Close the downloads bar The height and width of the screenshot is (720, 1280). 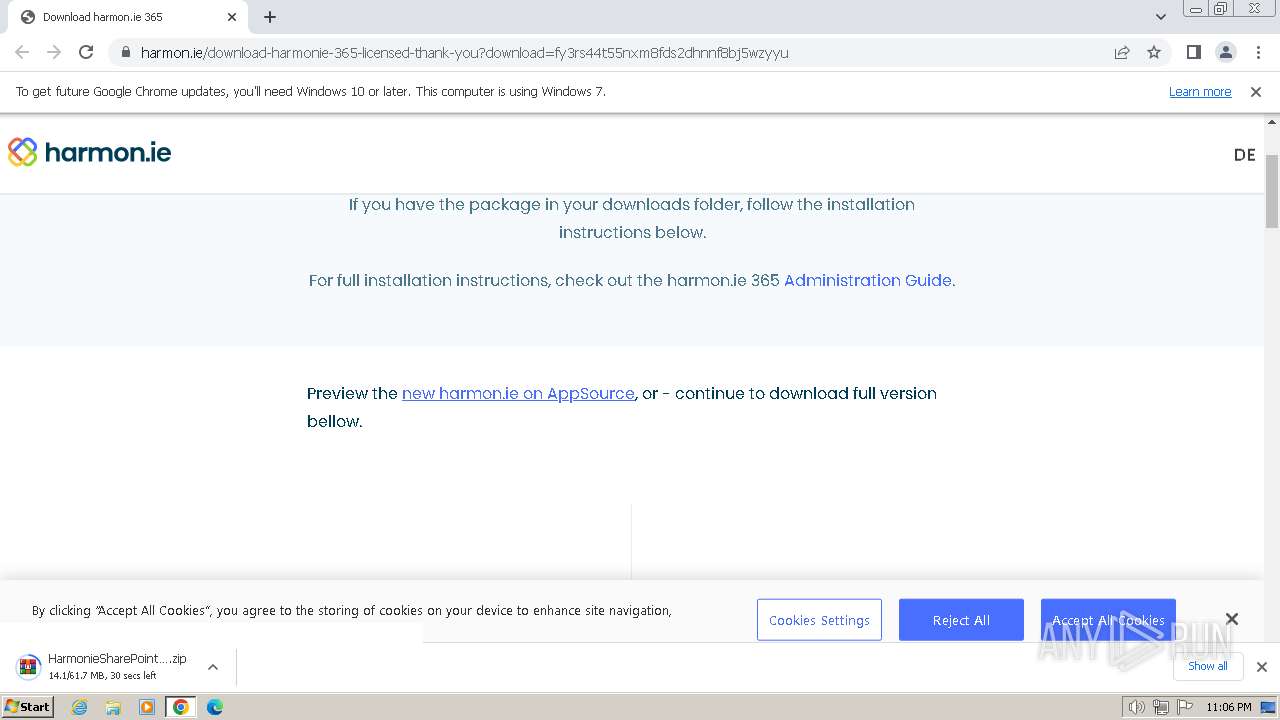tap(1261, 667)
